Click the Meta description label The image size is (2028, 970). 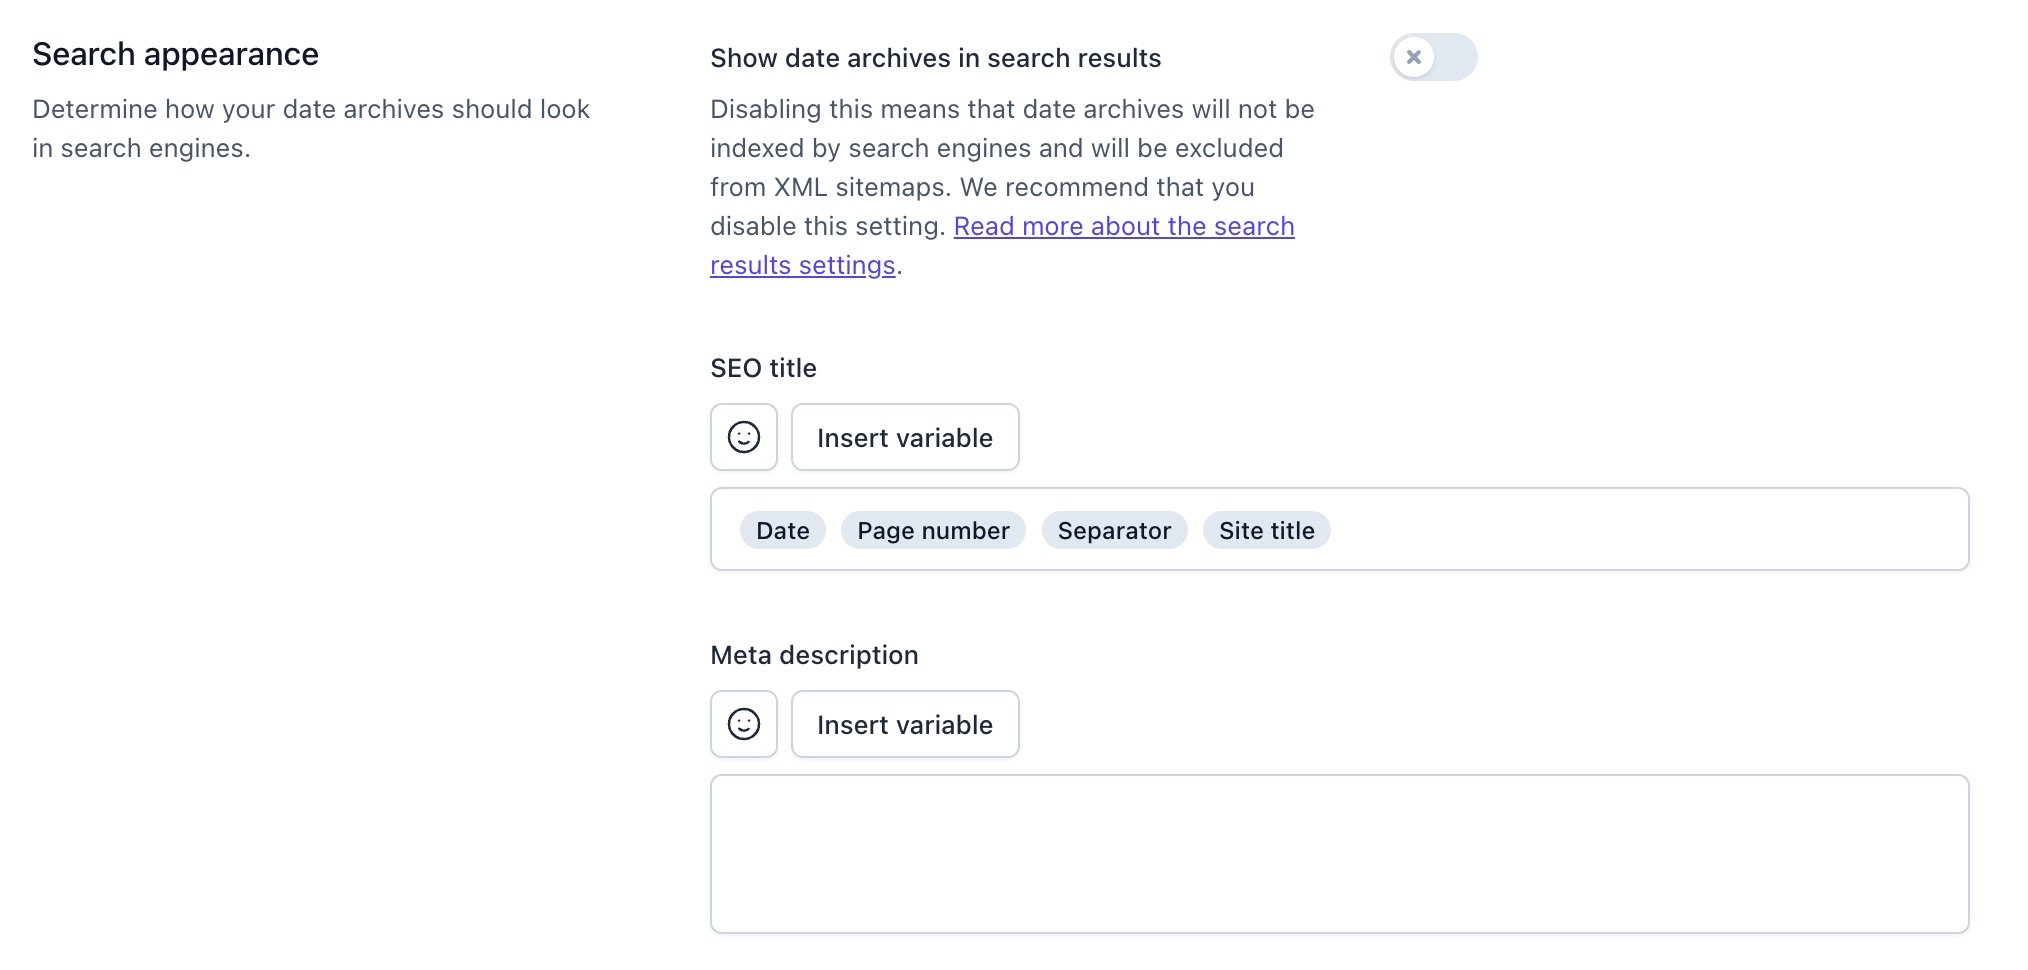point(813,654)
